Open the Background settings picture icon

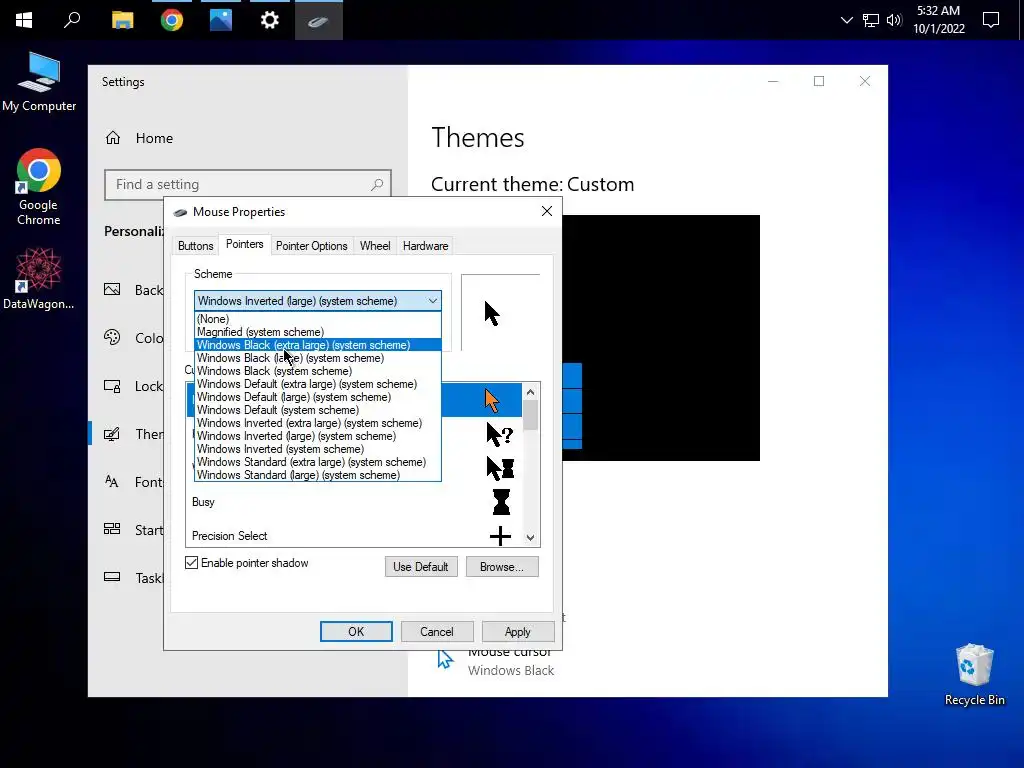(112, 289)
